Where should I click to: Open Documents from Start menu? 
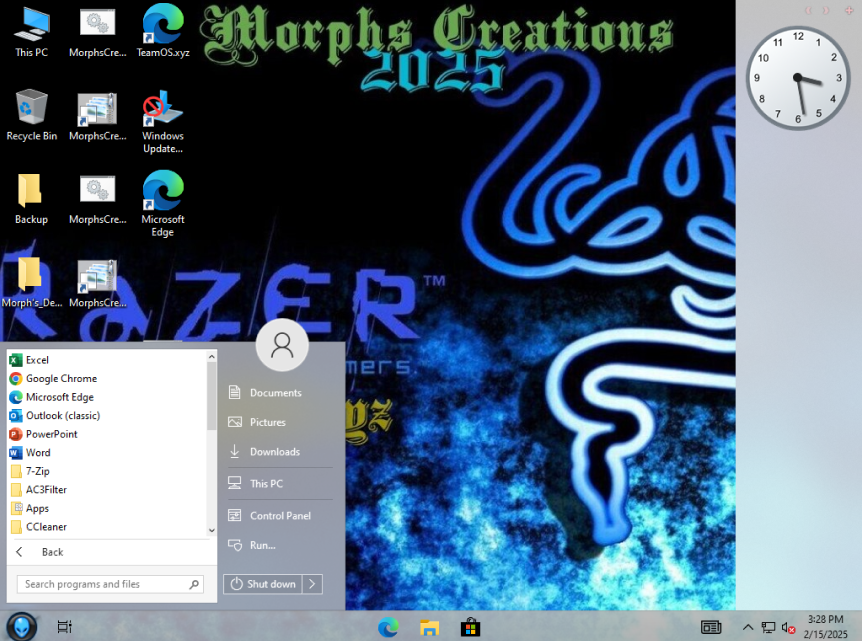coord(279,393)
